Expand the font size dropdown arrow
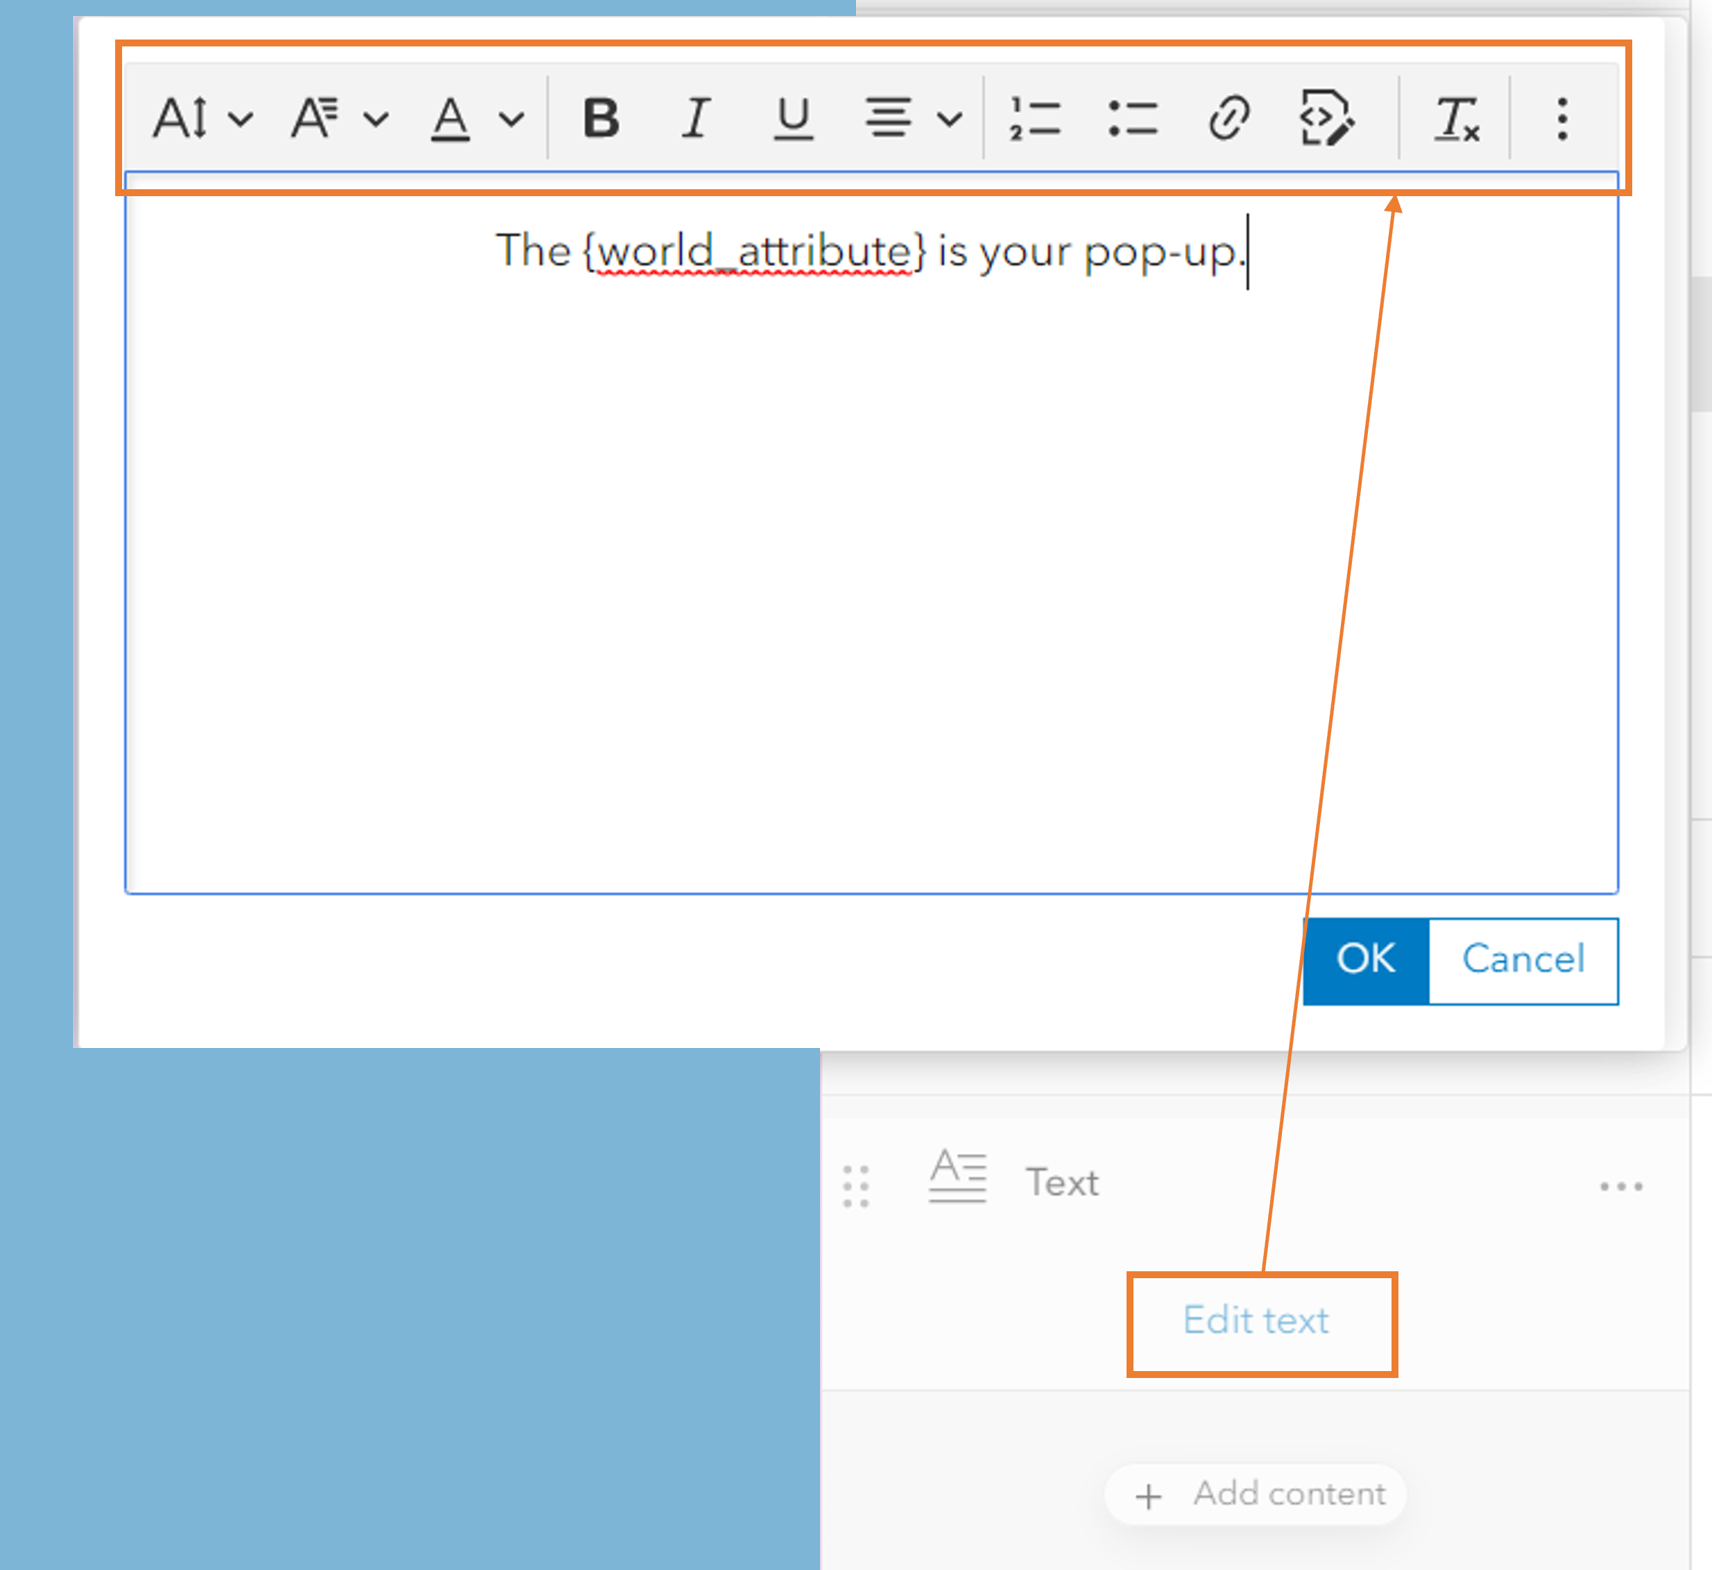 tap(240, 120)
